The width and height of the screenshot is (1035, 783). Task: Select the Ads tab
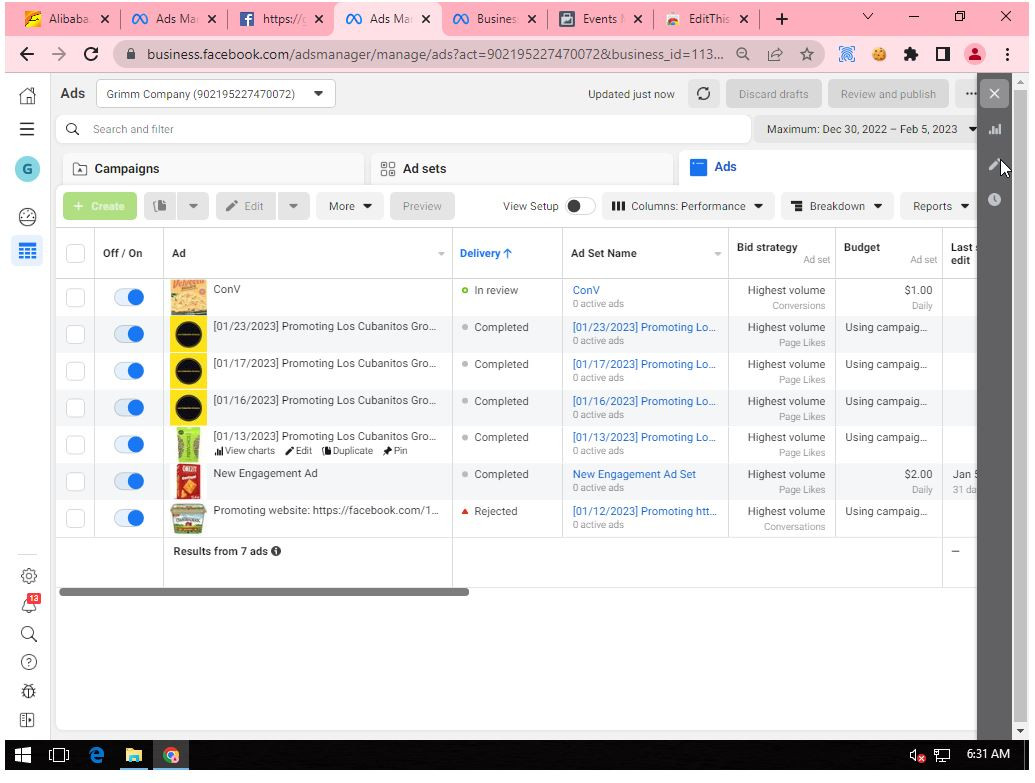[828, 167]
